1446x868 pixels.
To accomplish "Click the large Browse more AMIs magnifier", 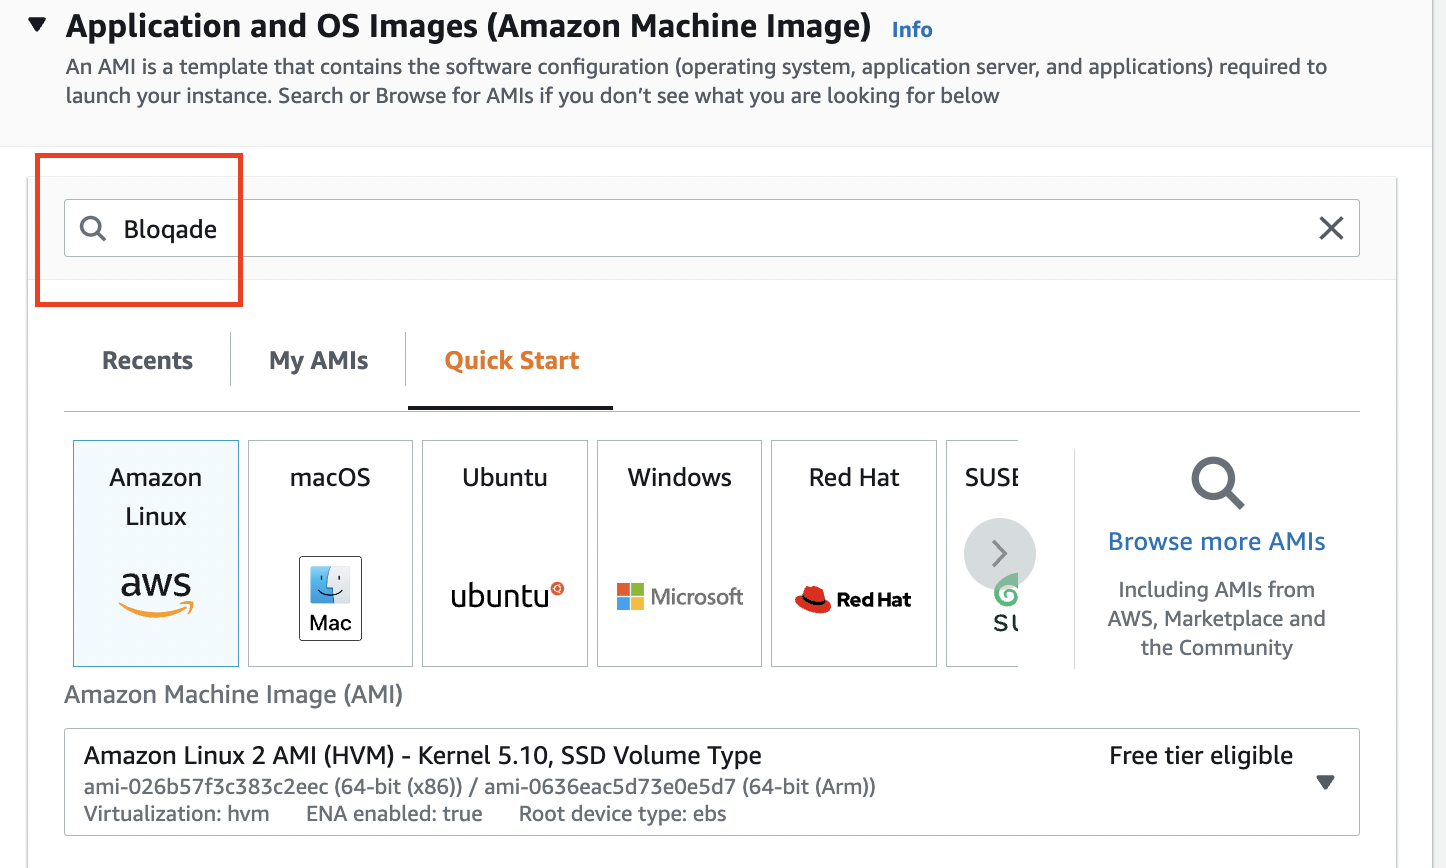I will coord(1217,483).
